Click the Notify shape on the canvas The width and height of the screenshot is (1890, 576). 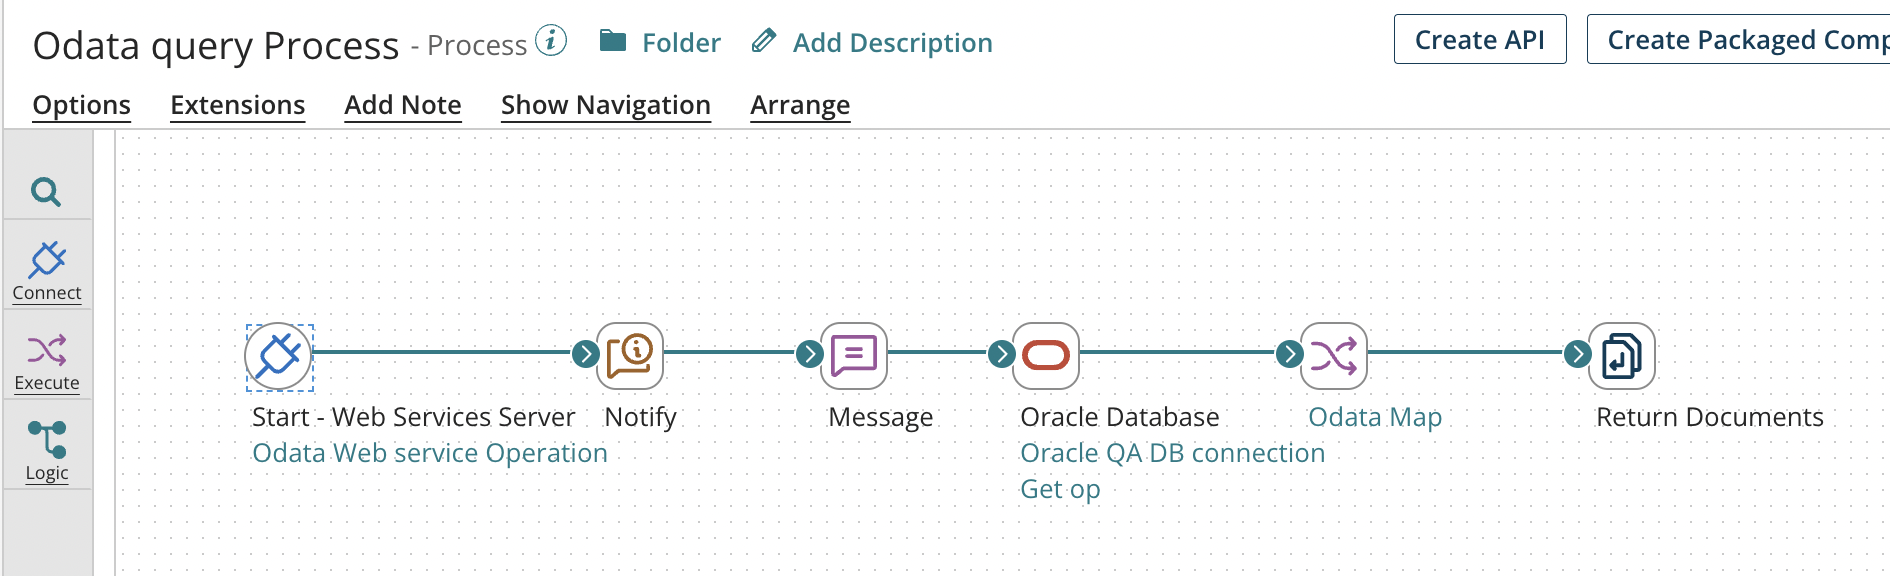(x=630, y=356)
